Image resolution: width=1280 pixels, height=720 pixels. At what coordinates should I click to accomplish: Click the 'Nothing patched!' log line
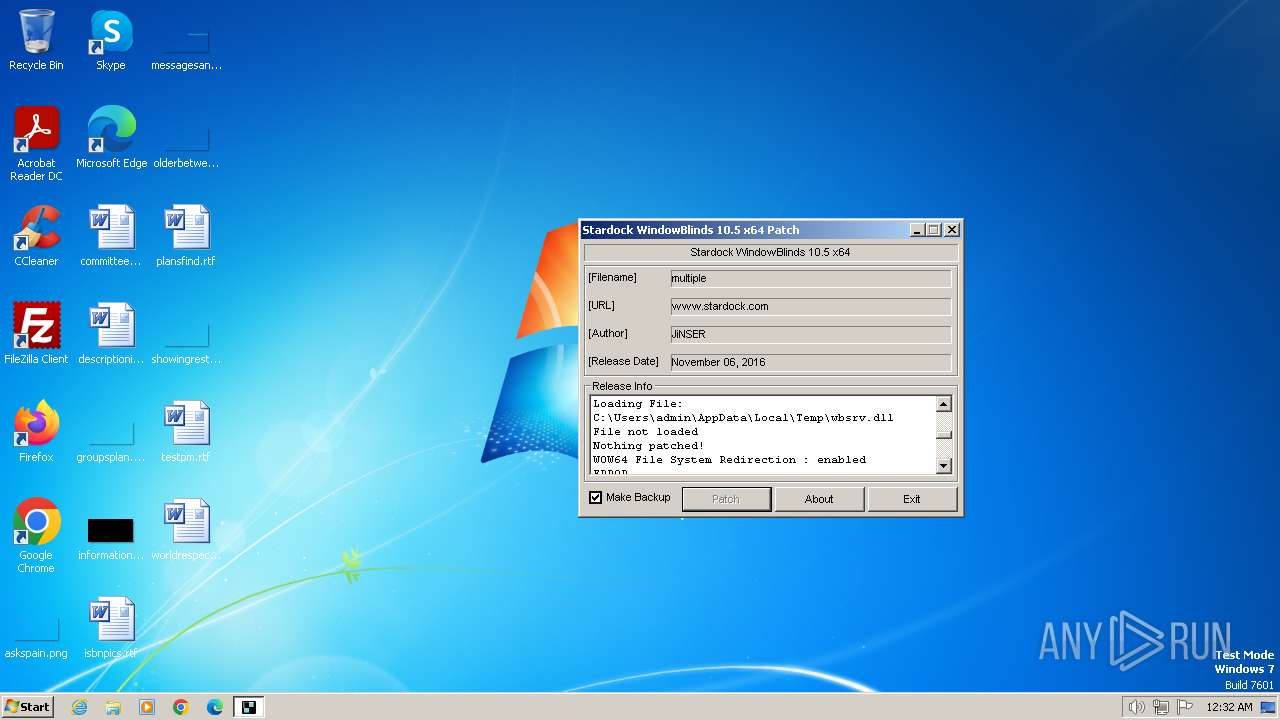click(648, 446)
